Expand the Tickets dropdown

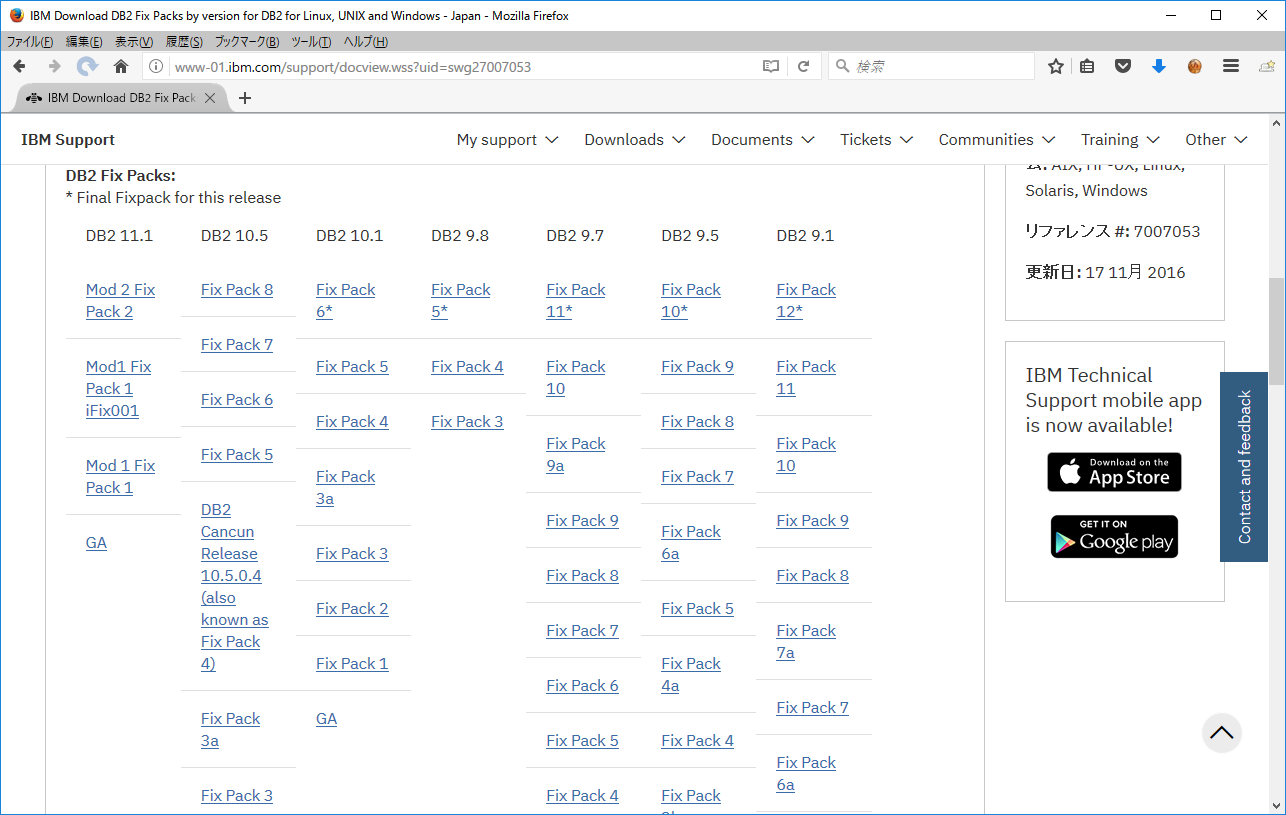point(877,140)
